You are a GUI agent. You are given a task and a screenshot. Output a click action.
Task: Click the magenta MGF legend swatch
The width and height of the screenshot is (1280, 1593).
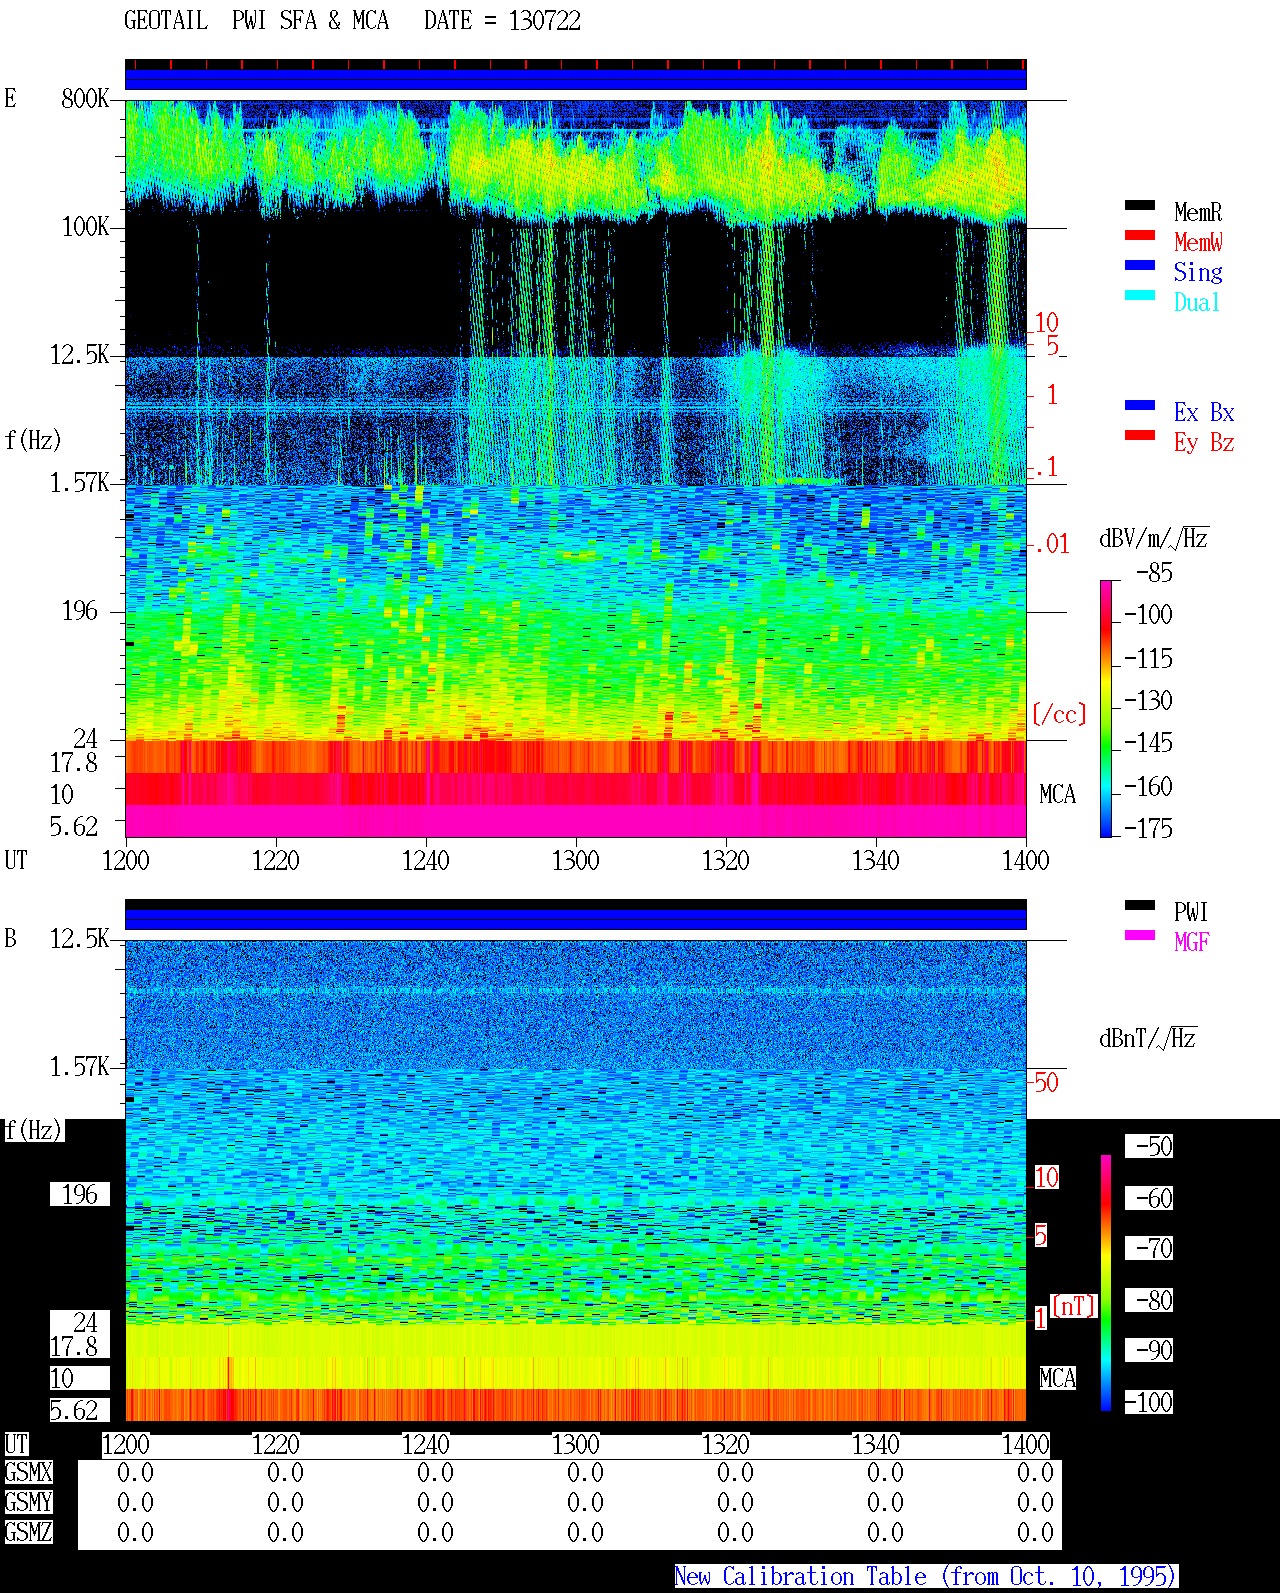(x=1140, y=935)
